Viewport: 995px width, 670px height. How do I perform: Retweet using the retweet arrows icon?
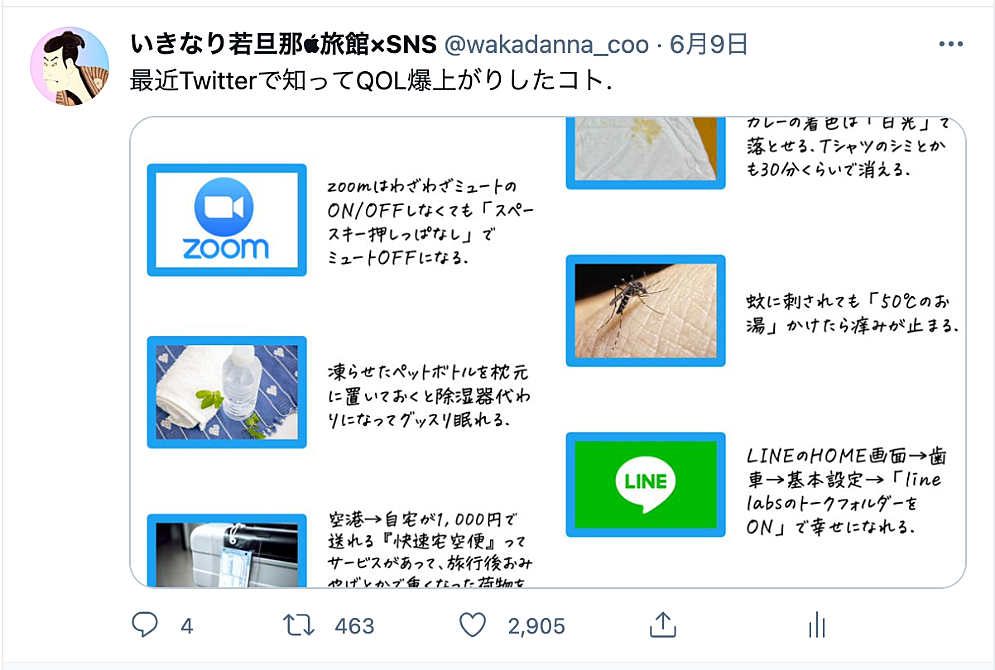click(x=298, y=626)
